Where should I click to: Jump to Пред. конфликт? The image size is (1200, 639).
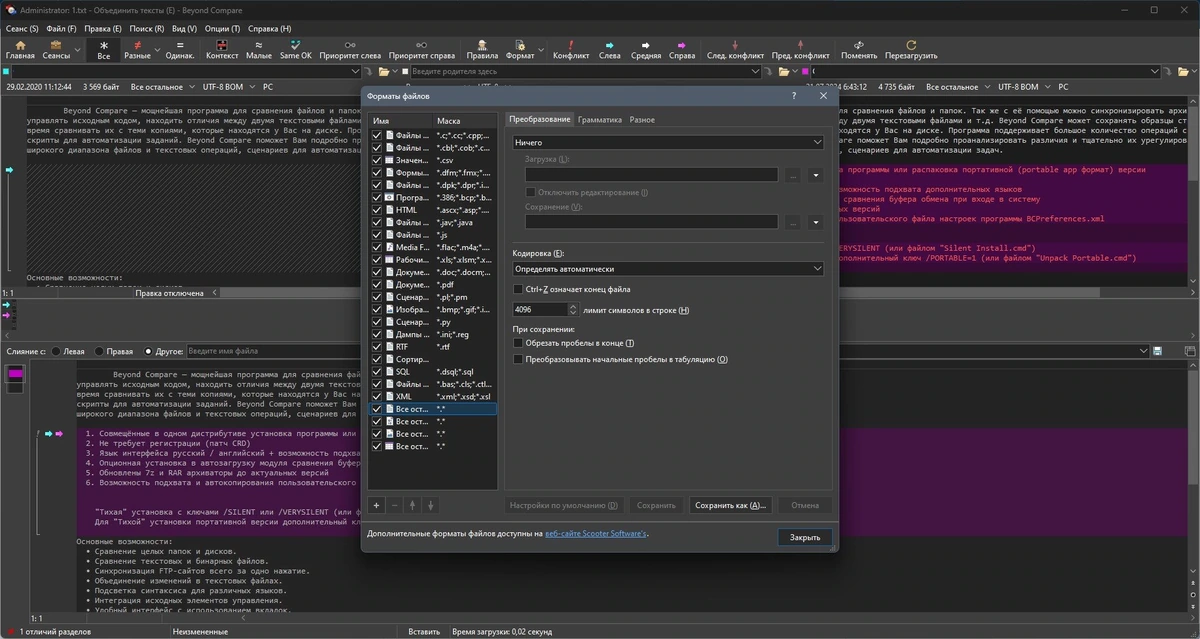pos(802,50)
